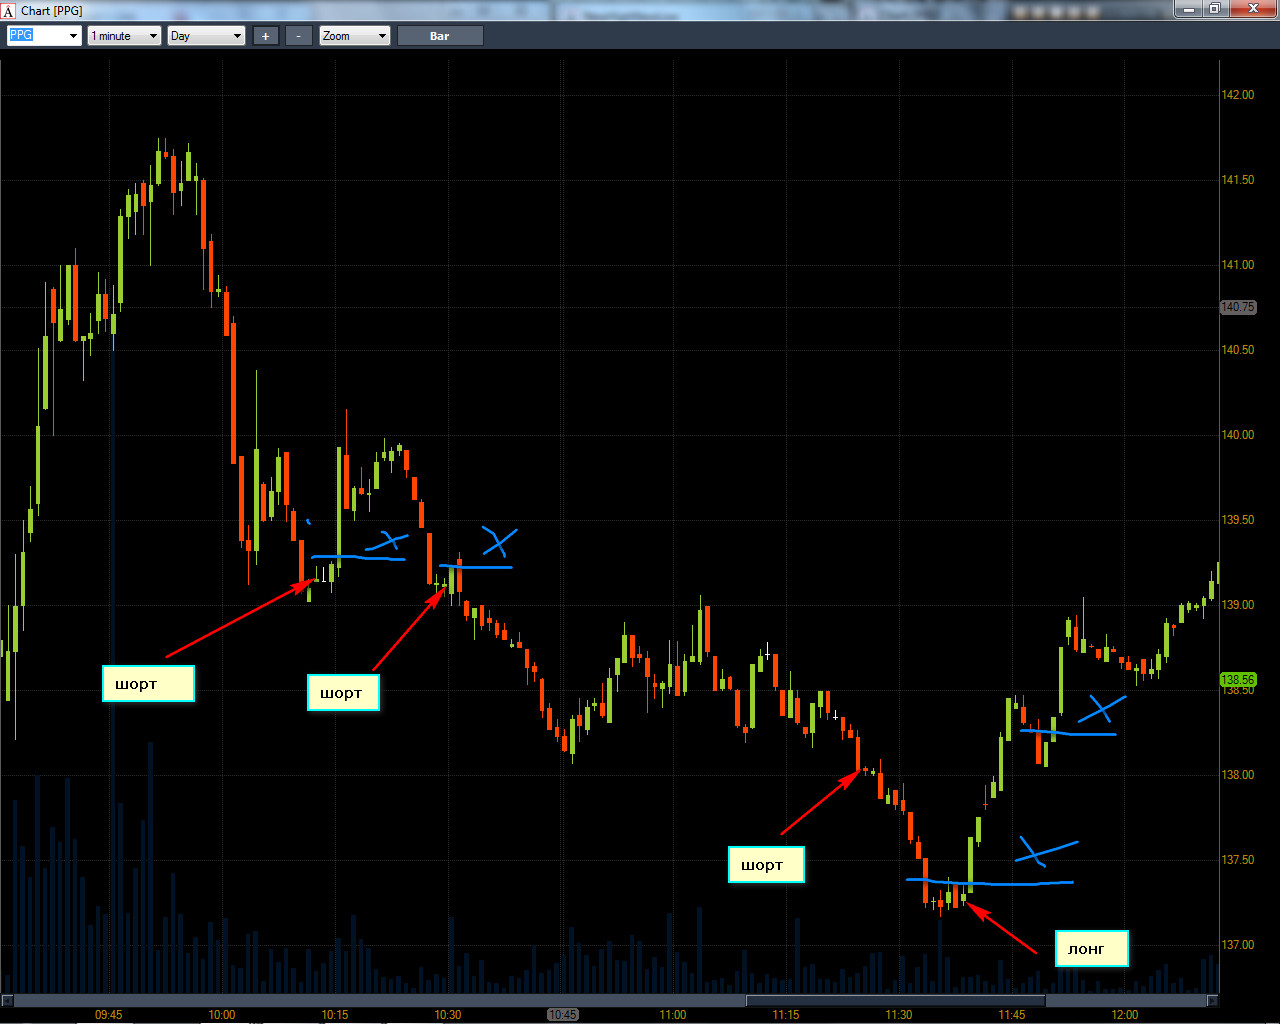The width and height of the screenshot is (1280, 1024).
Task: Minimize the Chart window
Action: point(1187,9)
